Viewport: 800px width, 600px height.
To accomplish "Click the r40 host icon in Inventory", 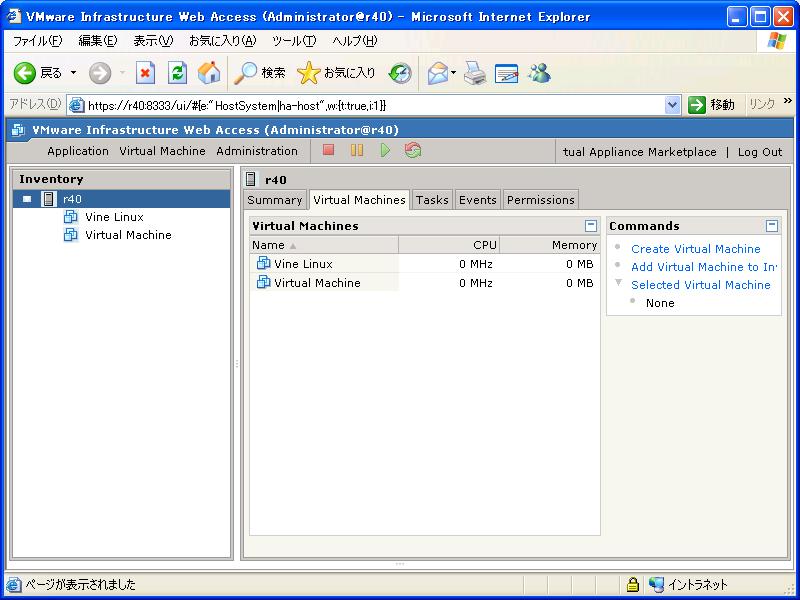I will point(48,199).
